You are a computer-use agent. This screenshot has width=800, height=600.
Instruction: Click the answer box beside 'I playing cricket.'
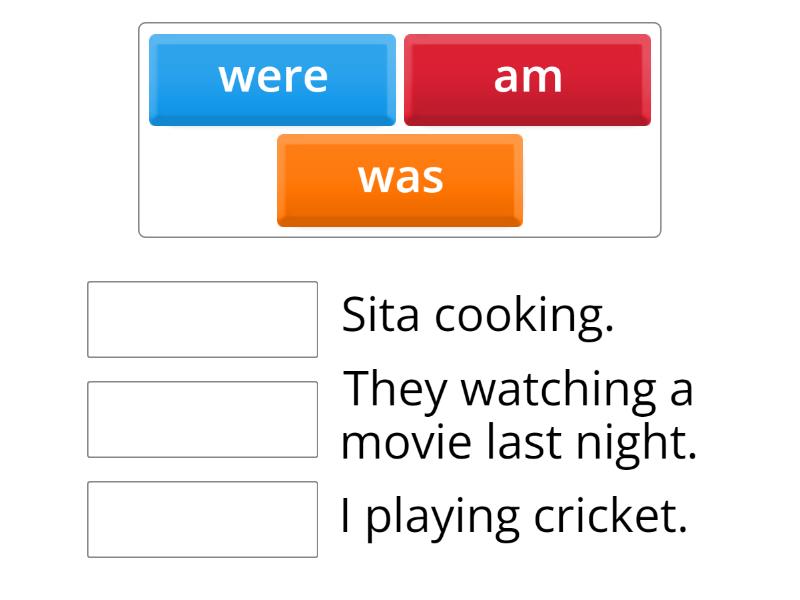click(202, 516)
